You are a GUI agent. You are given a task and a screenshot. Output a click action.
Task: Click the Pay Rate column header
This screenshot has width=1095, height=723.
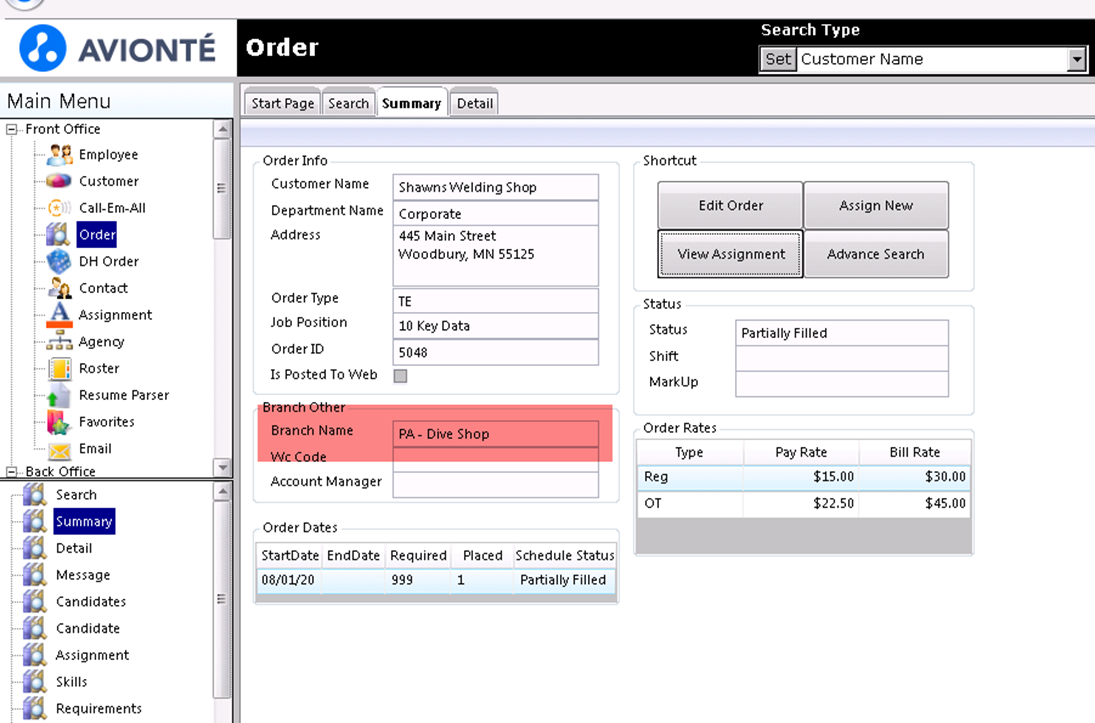(x=801, y=453)
